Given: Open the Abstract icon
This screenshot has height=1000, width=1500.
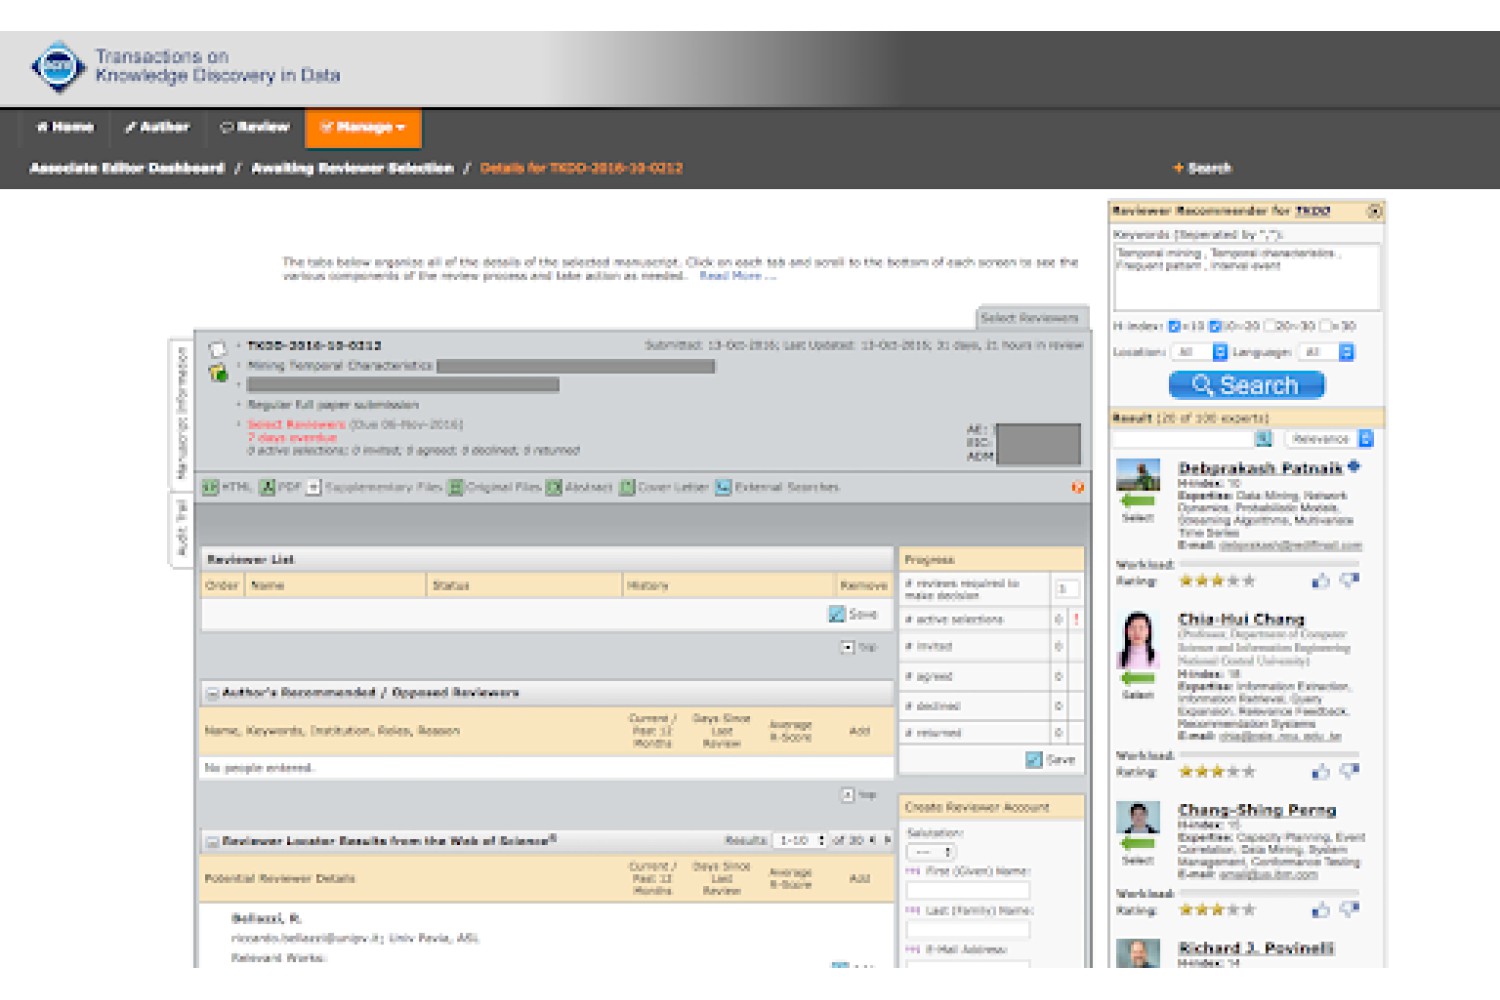Looking at the screenshot, I should coord(554,487).
